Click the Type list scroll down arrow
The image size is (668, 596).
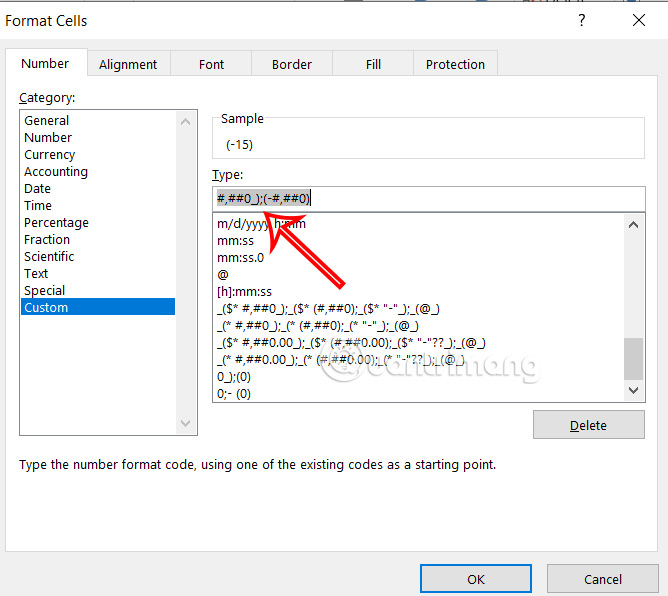(633, 390)
